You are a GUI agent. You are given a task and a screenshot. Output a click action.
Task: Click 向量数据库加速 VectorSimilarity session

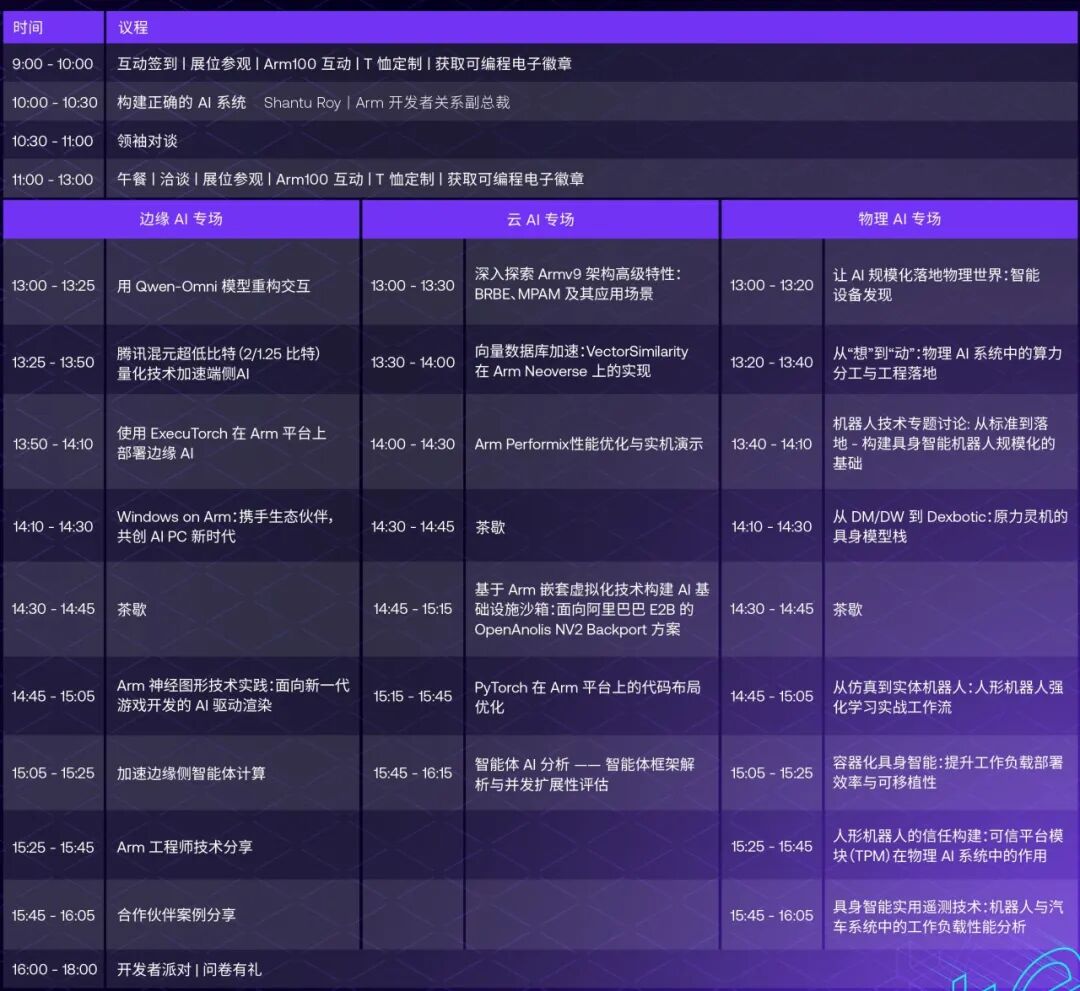(x=581, y=361)
